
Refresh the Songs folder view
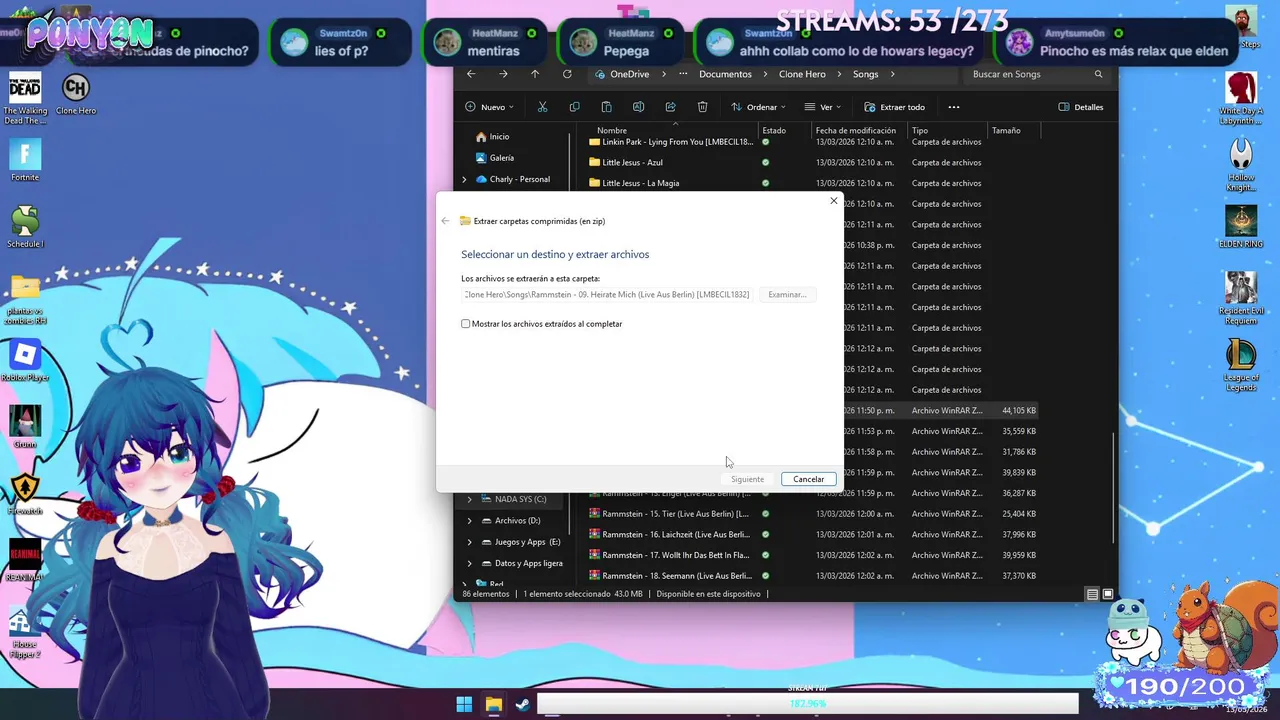point(567,74)
